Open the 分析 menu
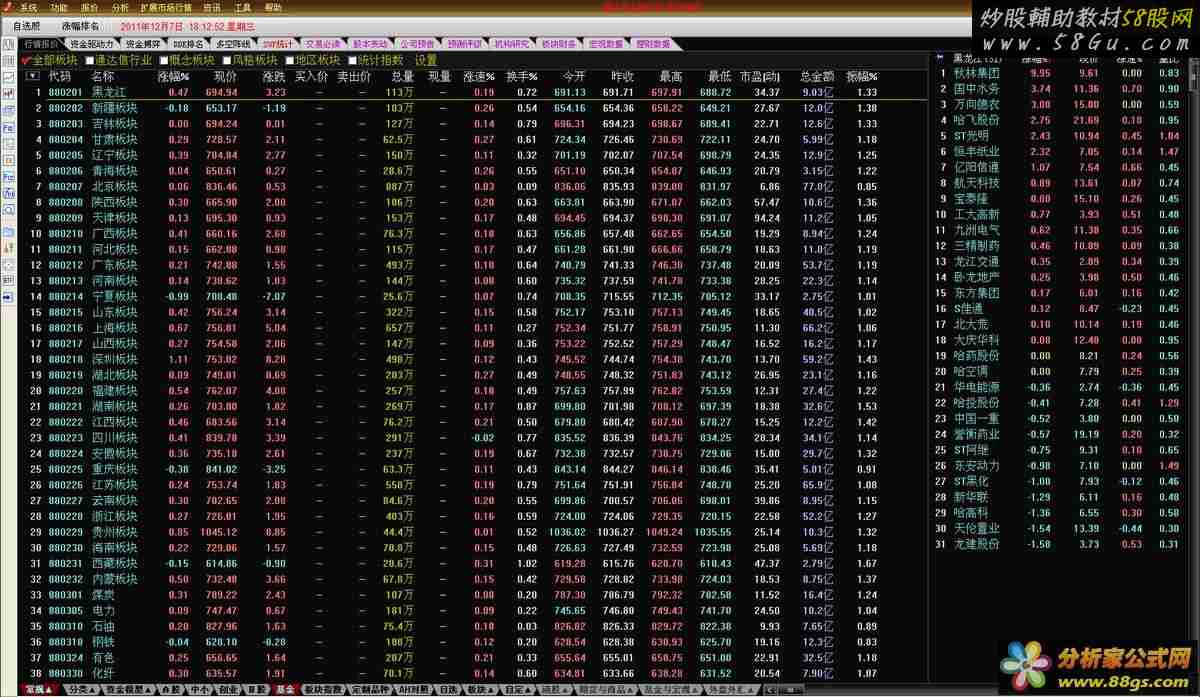Image resolution: width=1200 pixels, height=697 pixels. coord(120,7)
